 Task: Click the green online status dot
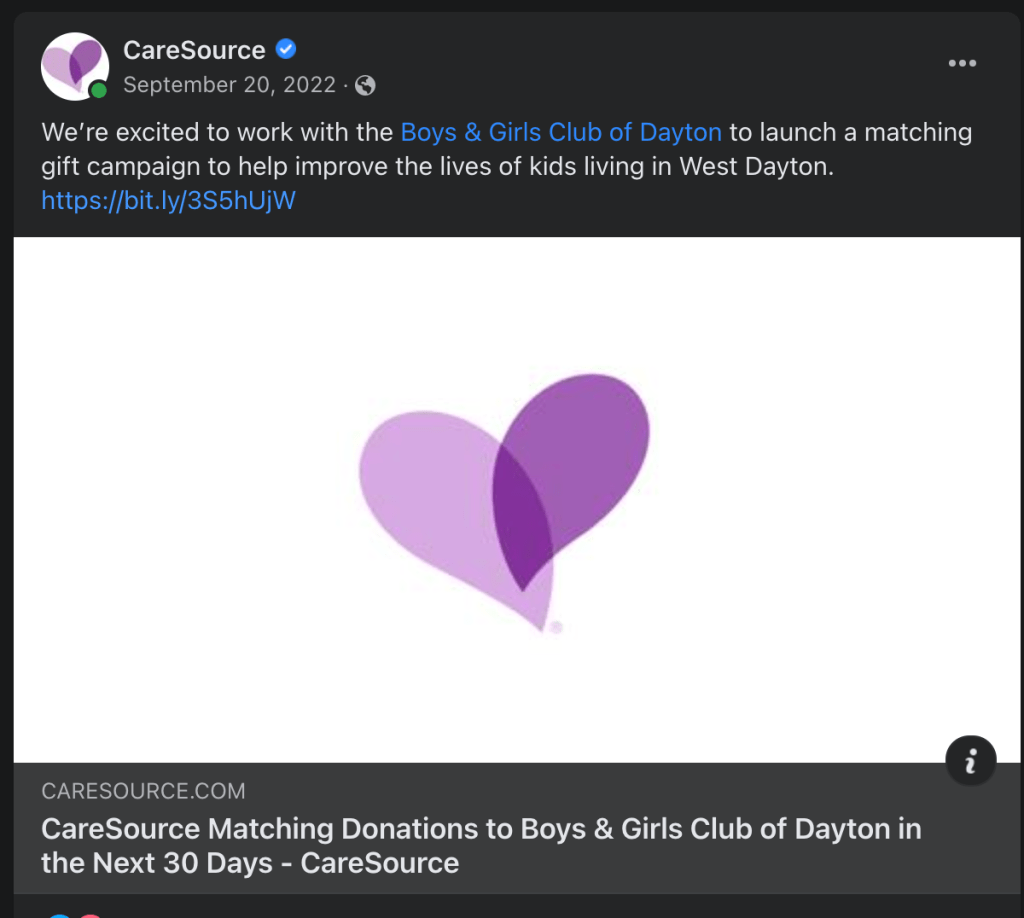pos(98,91)
